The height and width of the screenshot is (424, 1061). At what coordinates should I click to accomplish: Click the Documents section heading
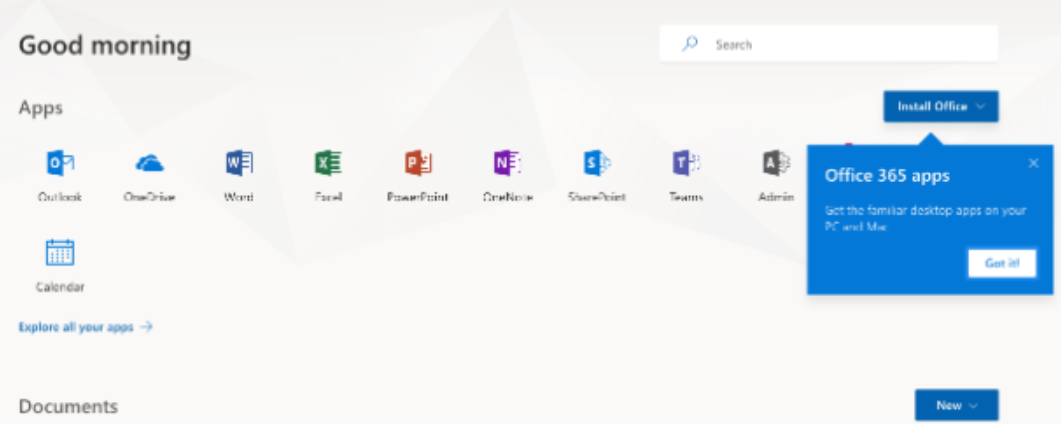pos(68,406)
